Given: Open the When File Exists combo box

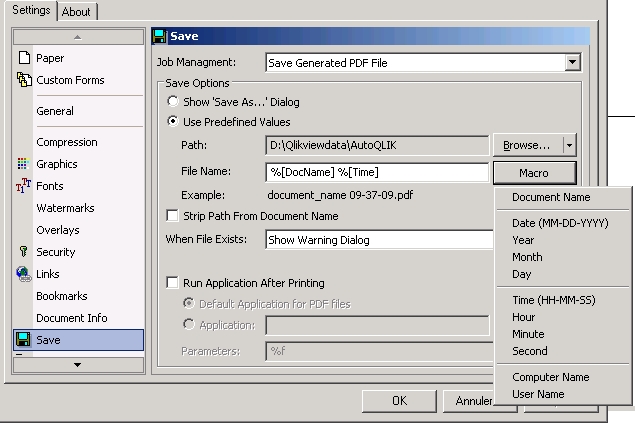Looking at the screenshot, I should (379, 240).
